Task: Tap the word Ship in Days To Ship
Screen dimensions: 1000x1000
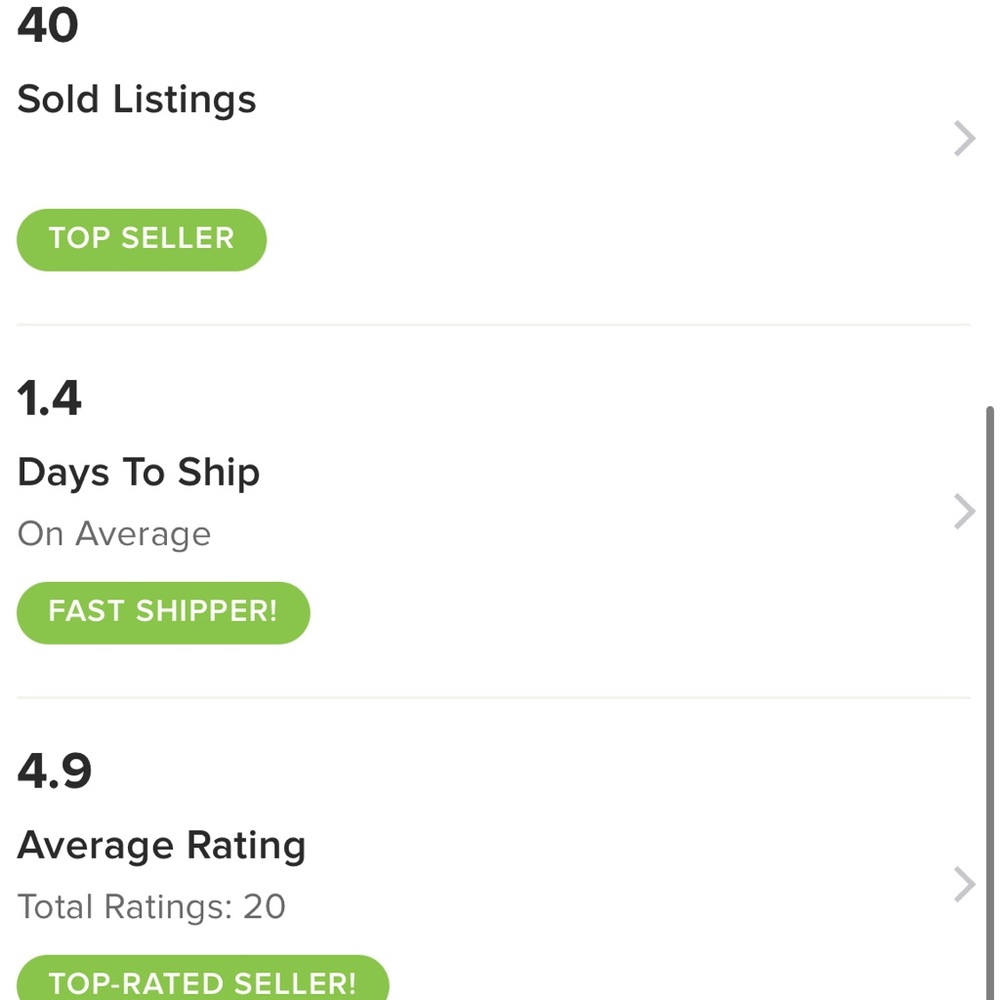Action: point(219,473)
